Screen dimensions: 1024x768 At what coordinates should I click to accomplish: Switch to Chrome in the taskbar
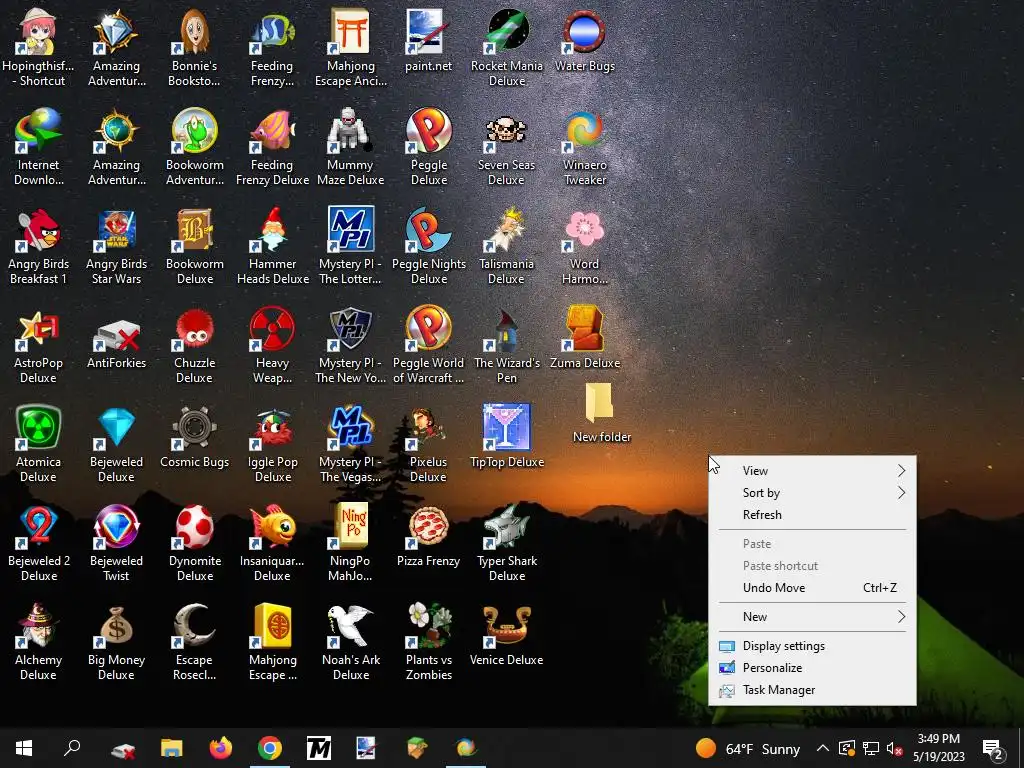point(270,748)
